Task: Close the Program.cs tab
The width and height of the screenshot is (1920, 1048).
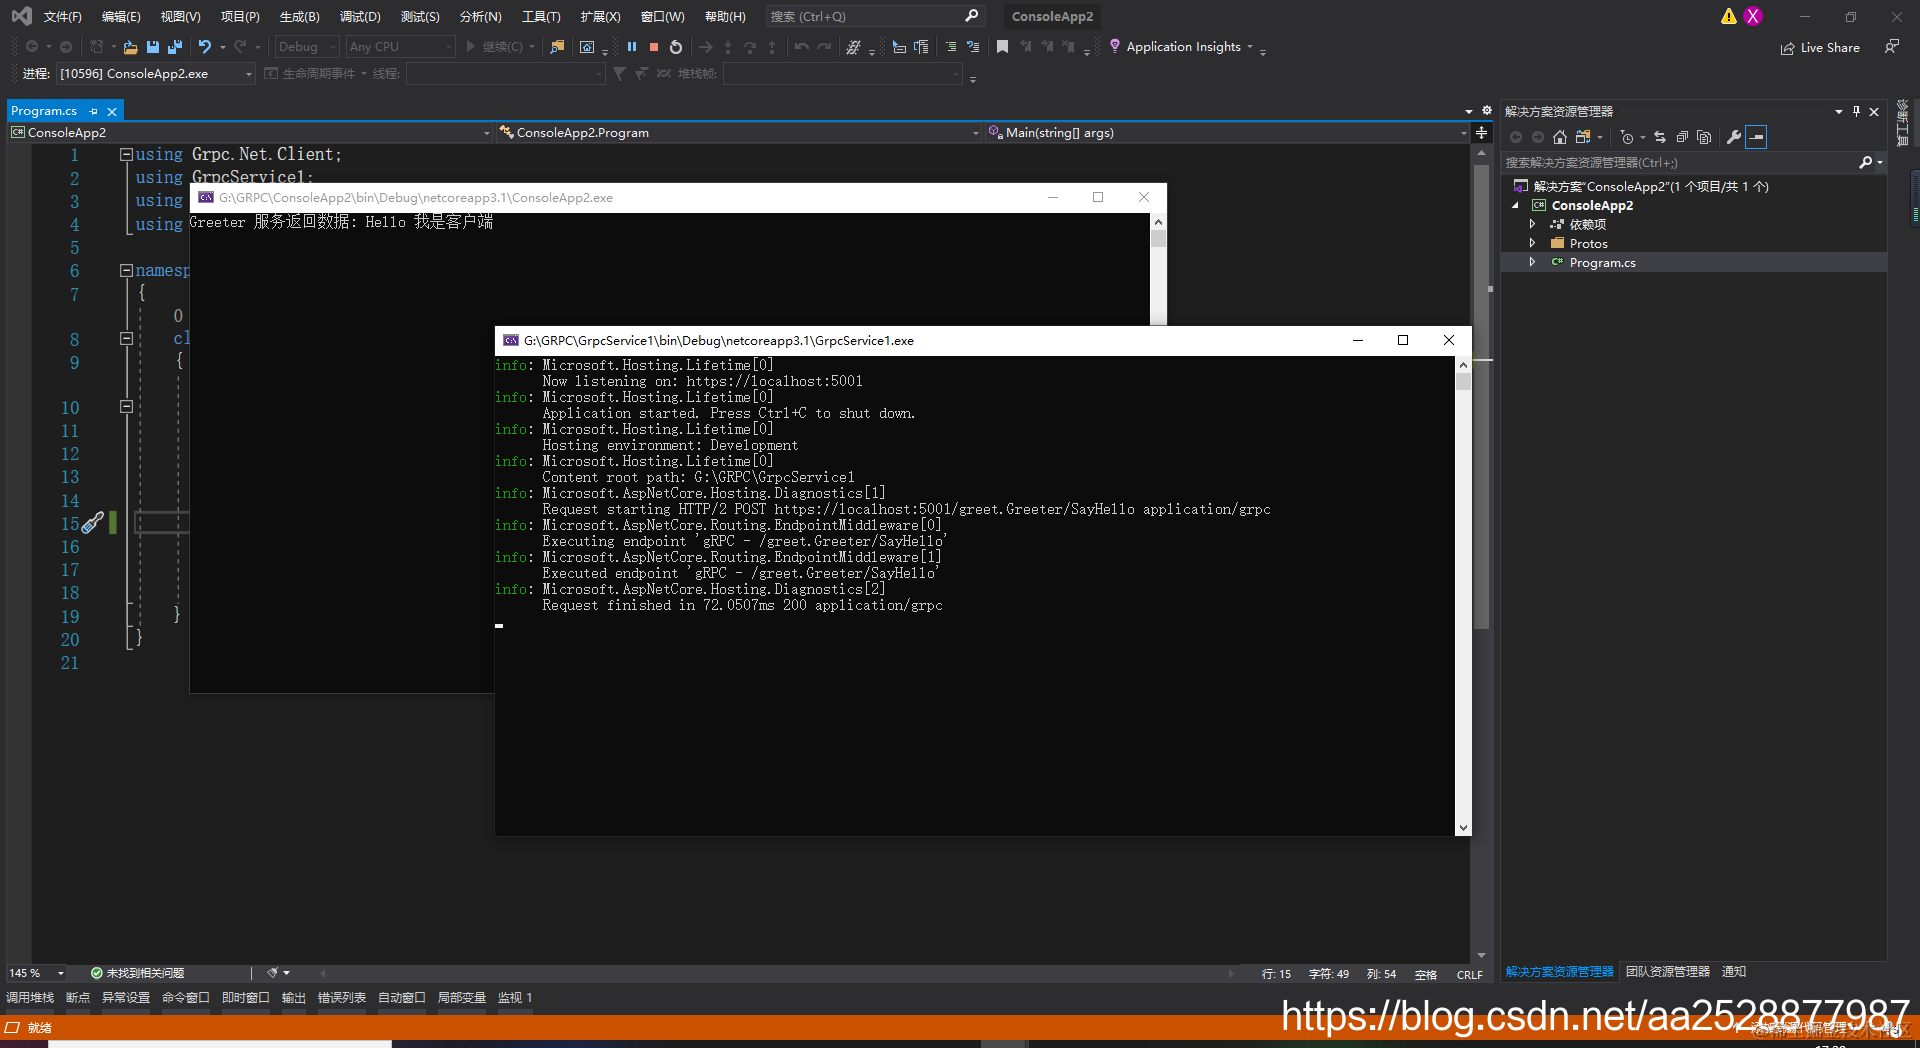Action: coord(112,111)
